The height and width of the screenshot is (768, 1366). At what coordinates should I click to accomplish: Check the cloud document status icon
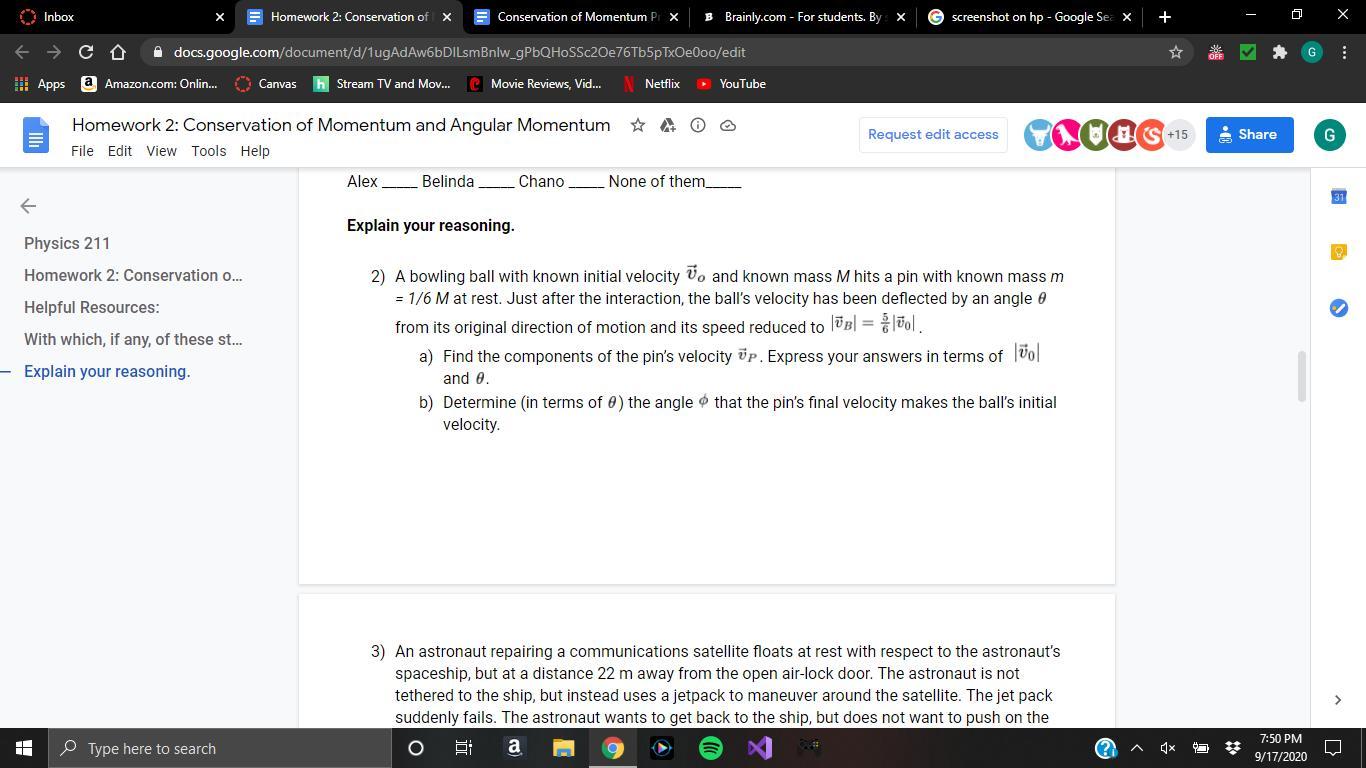[x=728, y=125]
